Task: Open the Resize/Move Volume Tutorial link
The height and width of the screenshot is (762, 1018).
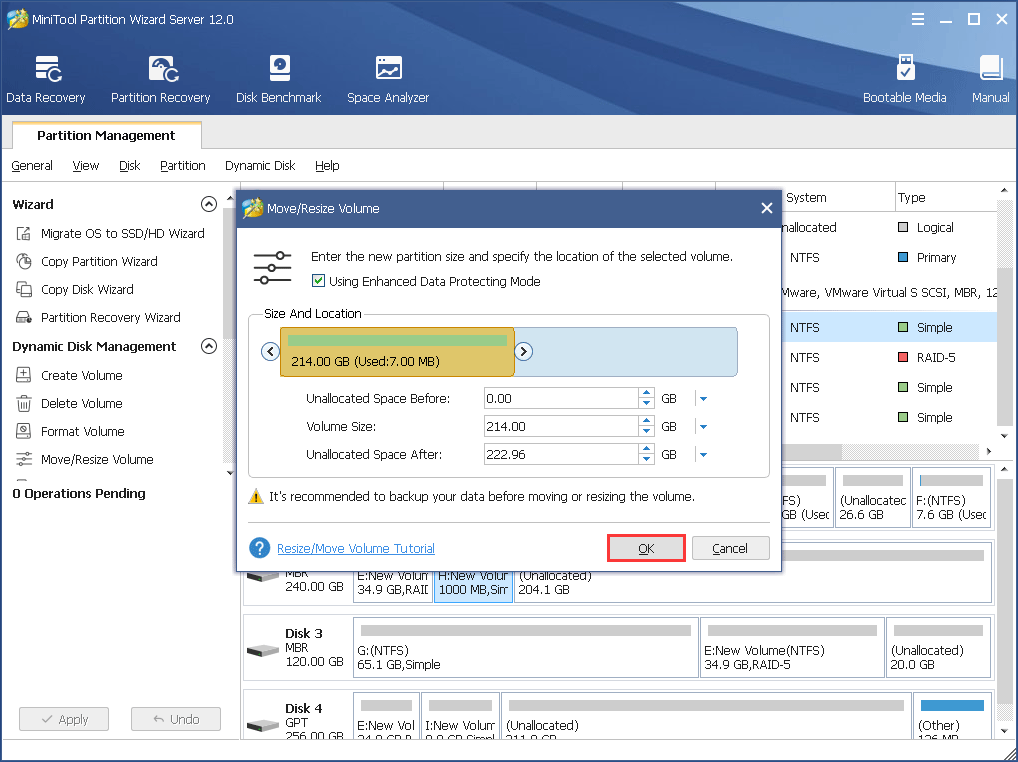Action: [356, 548]
